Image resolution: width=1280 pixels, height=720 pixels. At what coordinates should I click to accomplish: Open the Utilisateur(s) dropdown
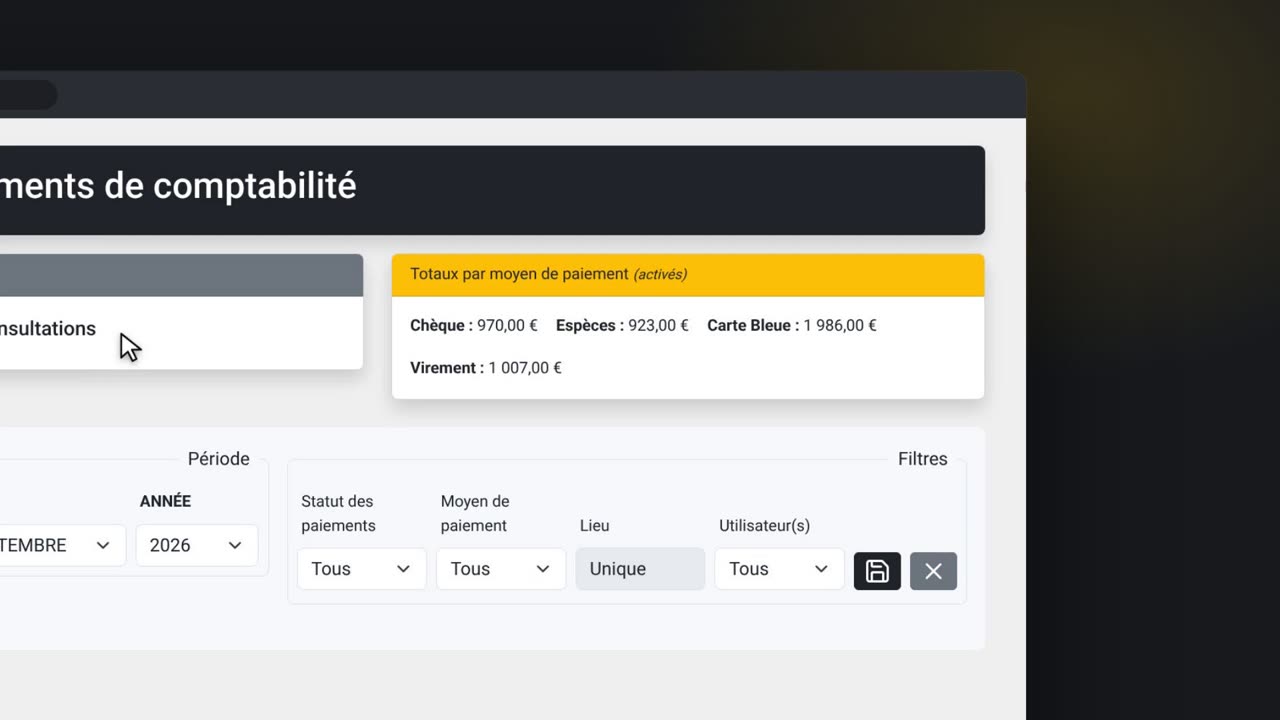779,569
